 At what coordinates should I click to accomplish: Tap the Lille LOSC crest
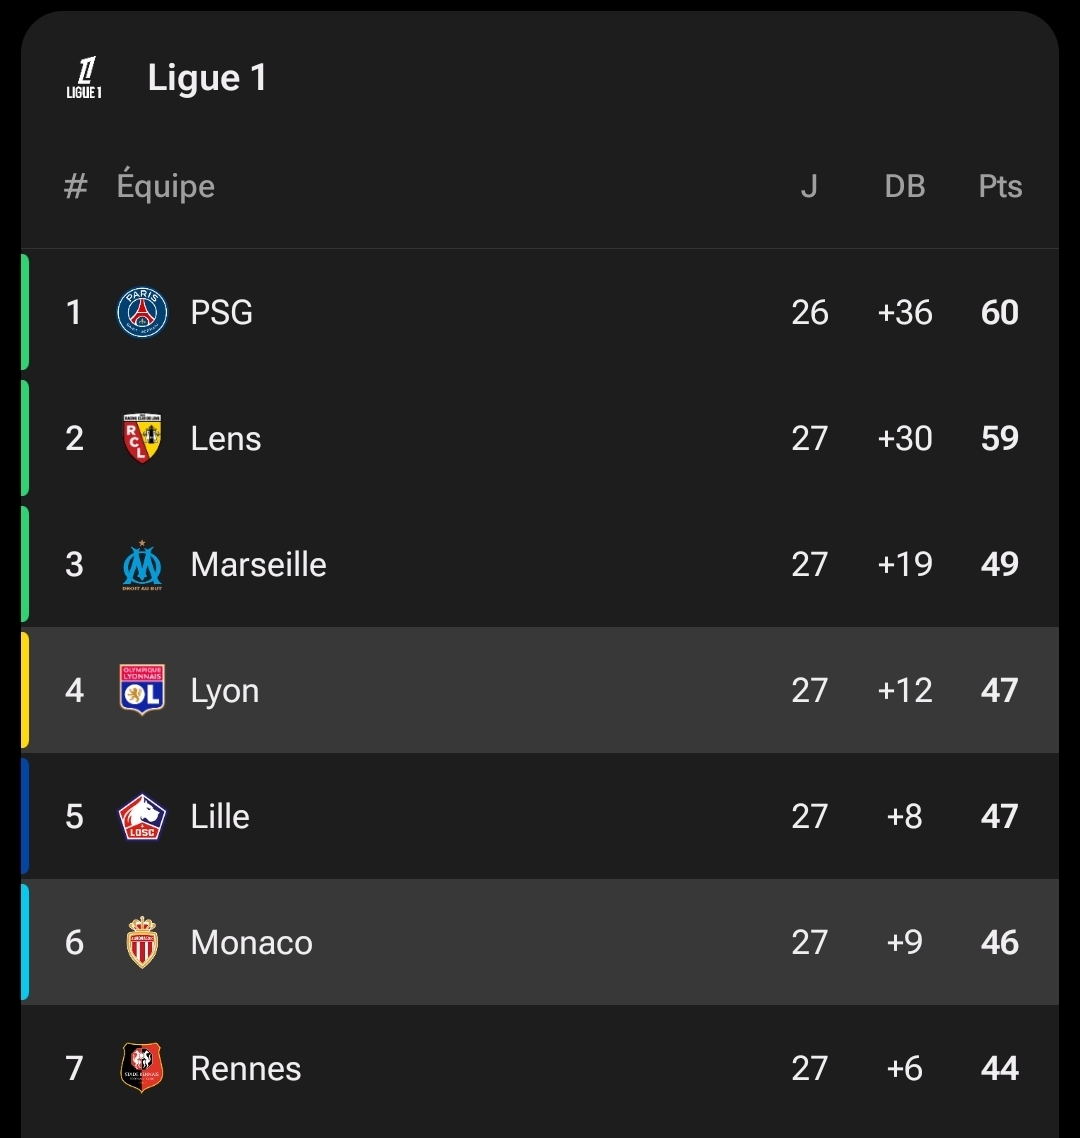coord(142,816)
